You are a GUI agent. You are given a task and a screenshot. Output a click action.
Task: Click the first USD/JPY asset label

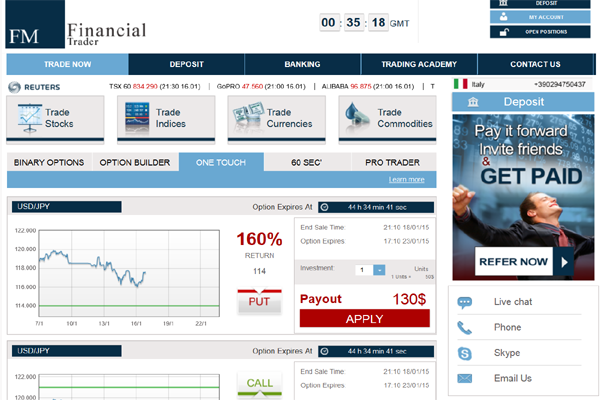pos(67,207)
